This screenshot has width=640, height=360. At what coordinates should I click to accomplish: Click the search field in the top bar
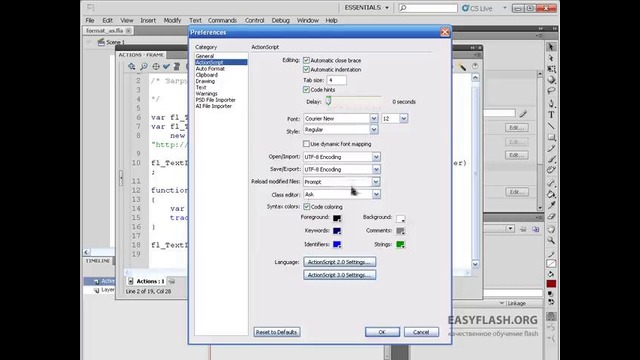tap(428, 8)
